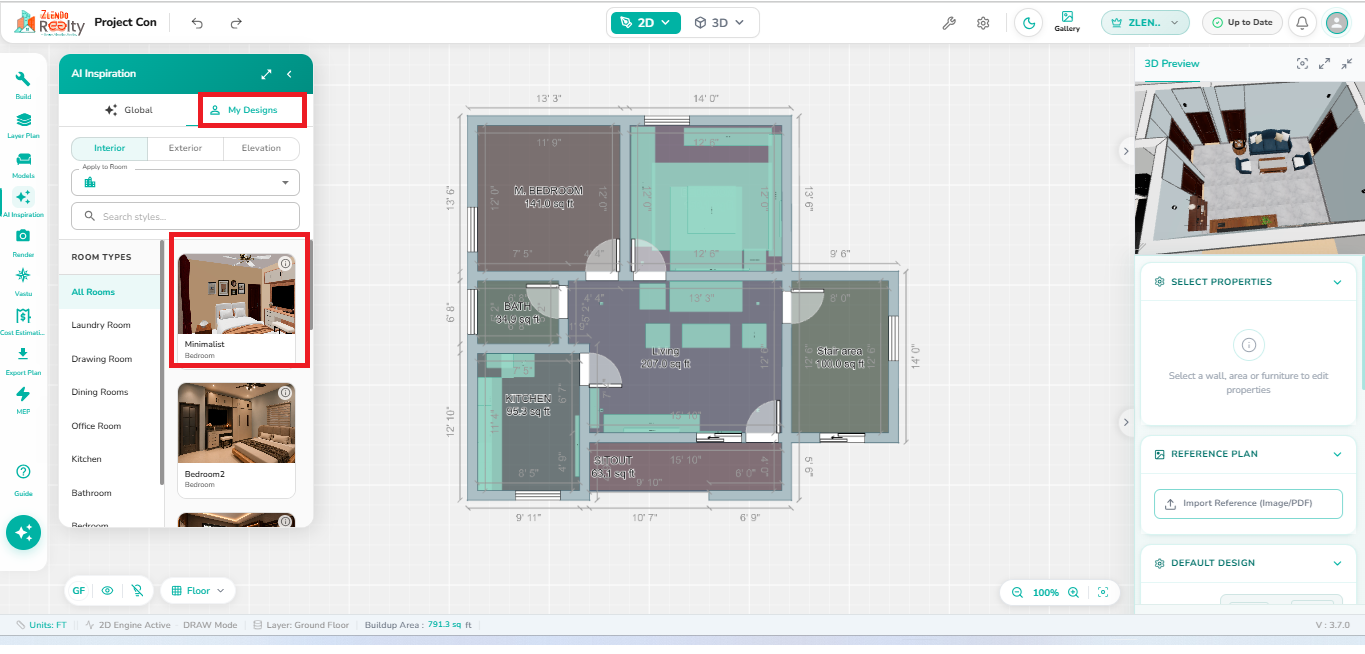Select the Elevation segment option
This screenshot has width=1365, height=654.
tap(261, 148)
